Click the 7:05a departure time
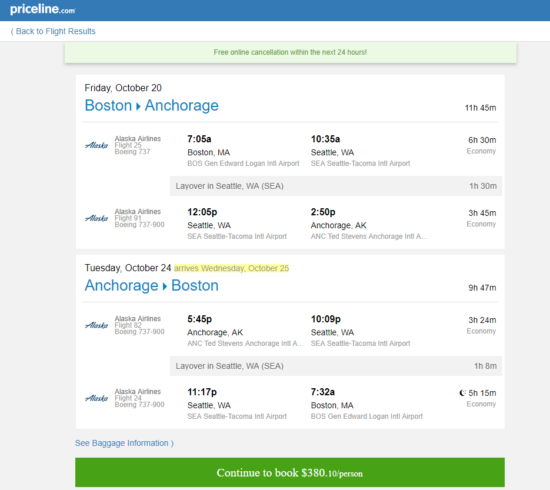The width and height of the screenshot is (550, 490). (x=199, y=139)
